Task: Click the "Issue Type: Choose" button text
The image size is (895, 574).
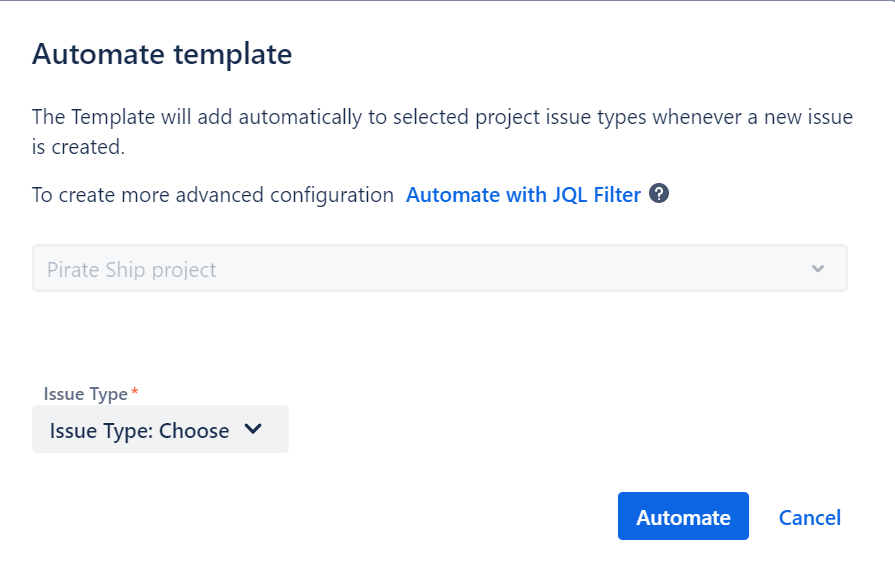Action: [139, 431]
